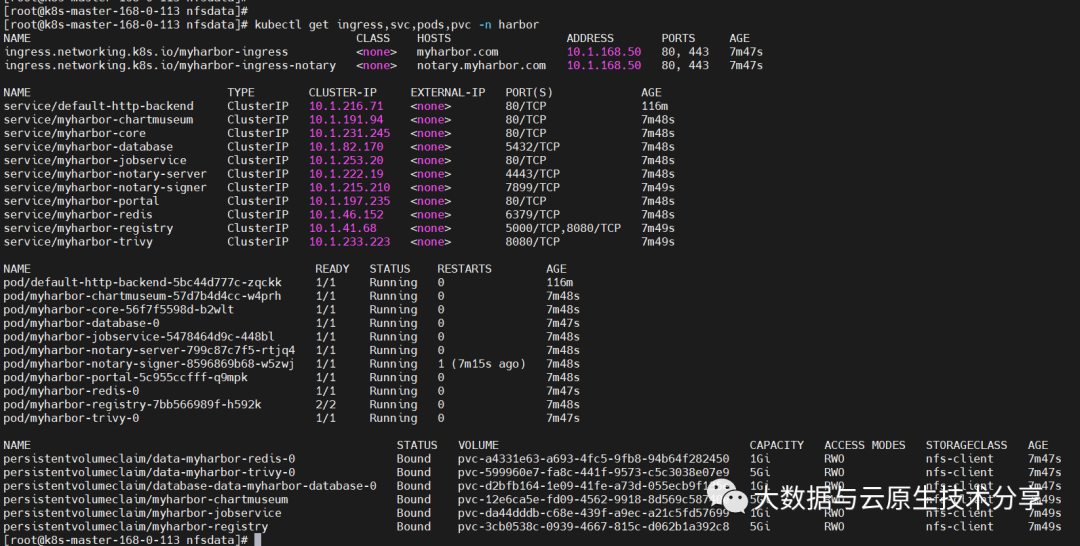
Task: Click cluster IP 10.1.41.68
Action: (x=342, y=228)
